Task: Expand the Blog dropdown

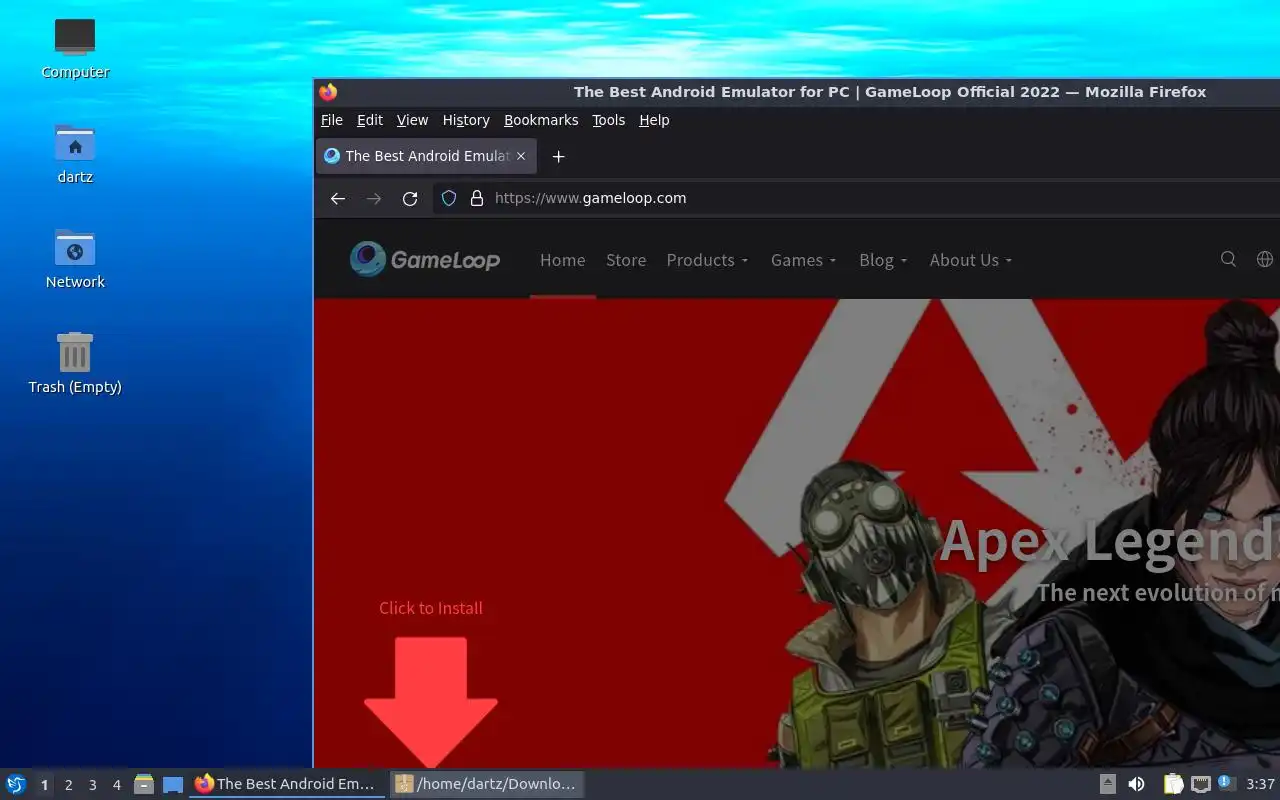Action: tap(883, 260)
